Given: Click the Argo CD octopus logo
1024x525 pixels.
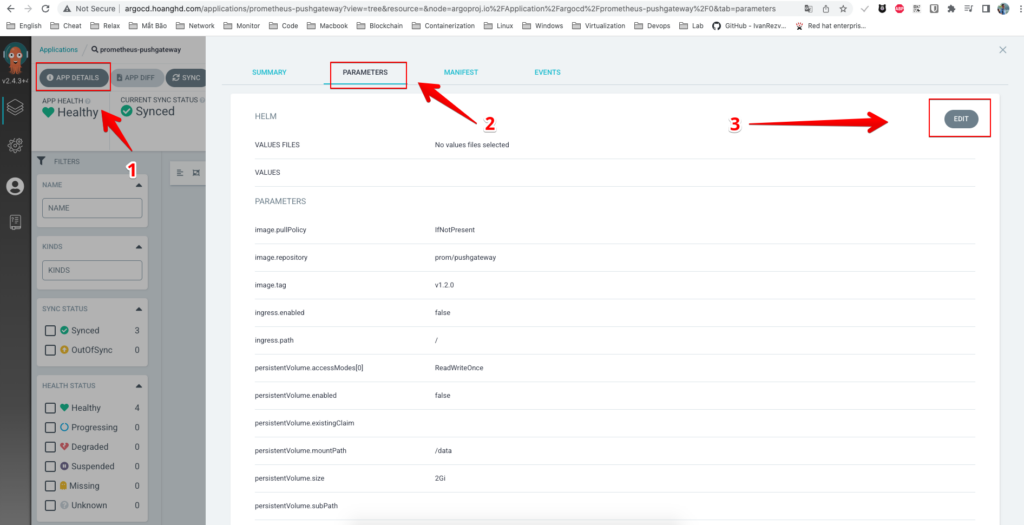Looking at the screenshot, I should pyautogui.click(x=15, y=59).
